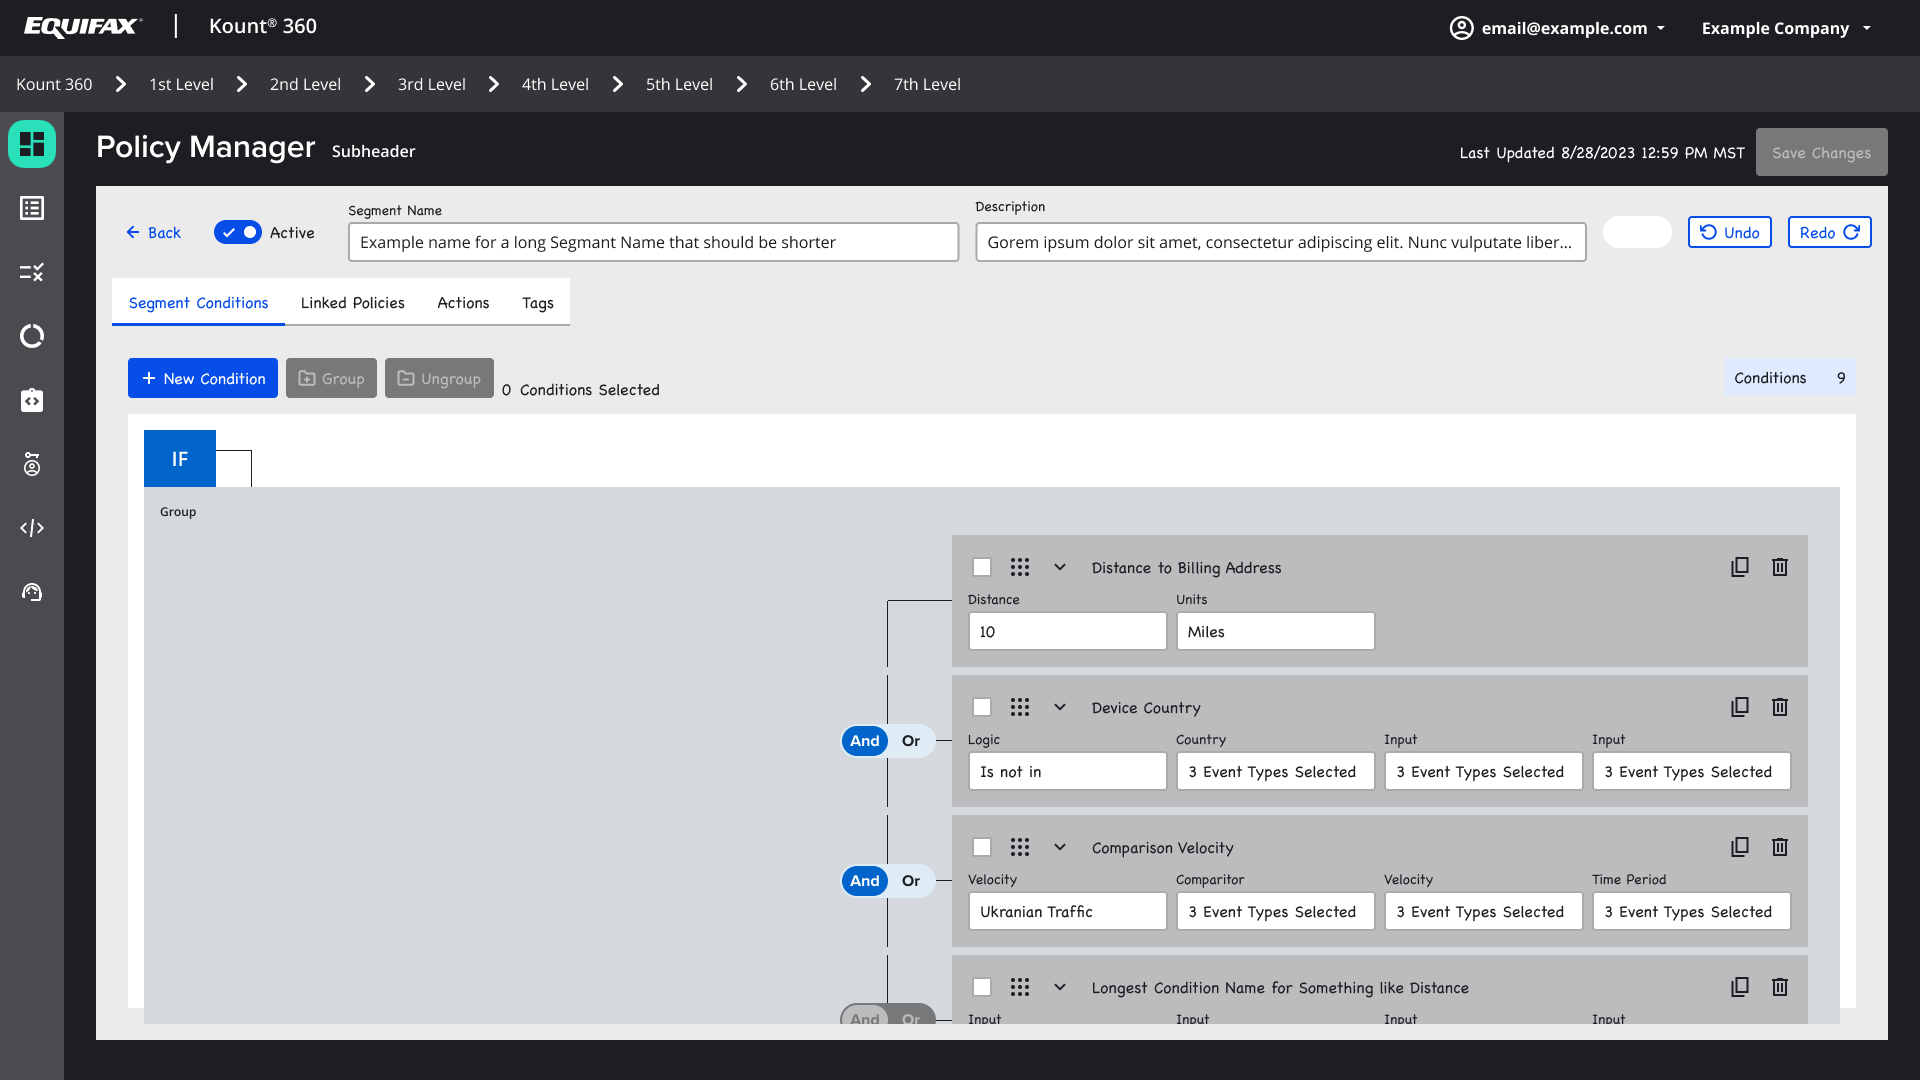Switch to Tags tab
The image size is (1920, 1080).
538,302
